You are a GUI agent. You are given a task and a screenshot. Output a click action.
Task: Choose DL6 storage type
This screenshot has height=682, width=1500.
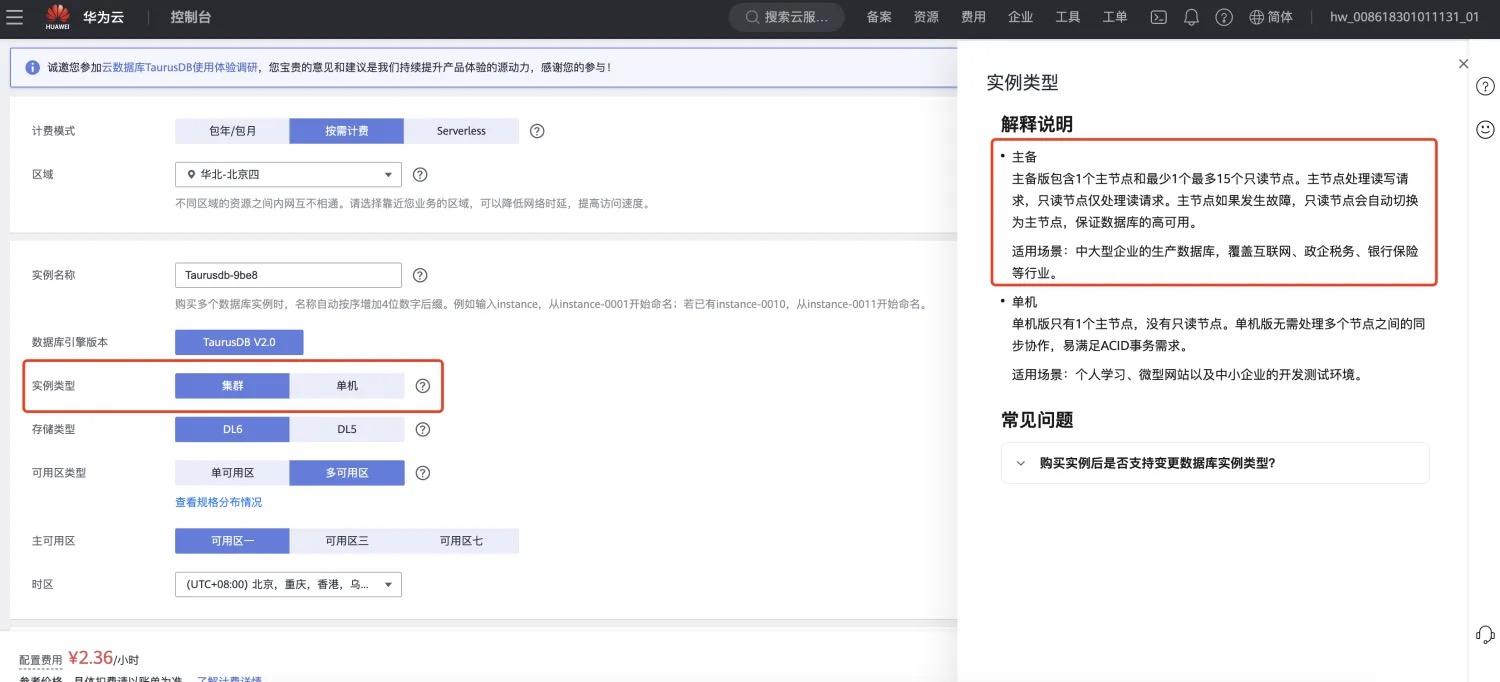coord(232,429)
